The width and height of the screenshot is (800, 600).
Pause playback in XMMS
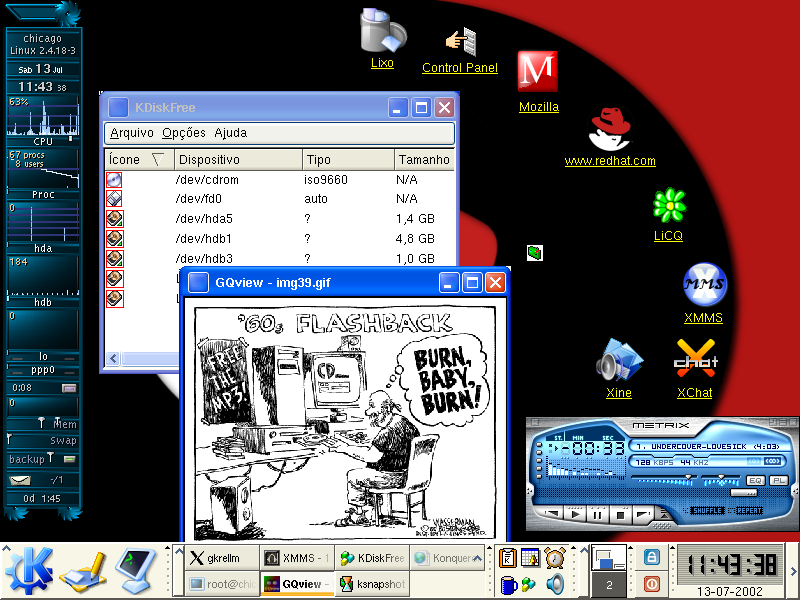597,514
